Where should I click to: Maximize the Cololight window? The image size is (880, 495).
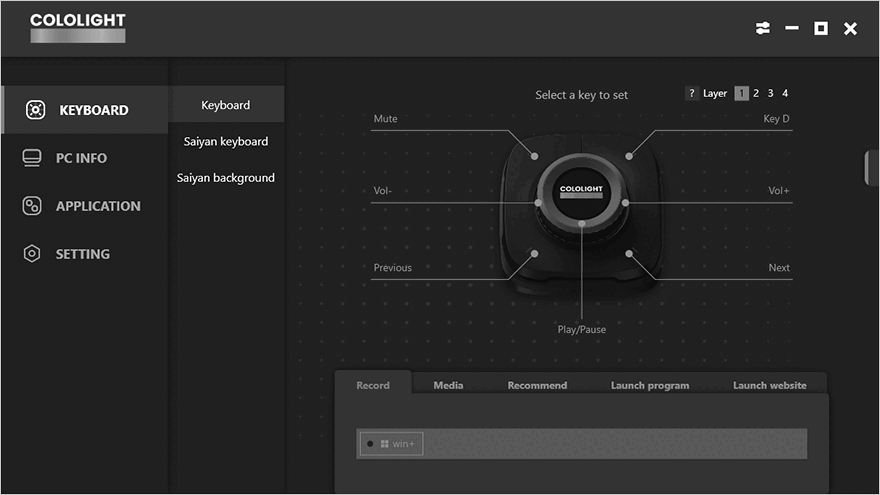click(x=821, y=28)
